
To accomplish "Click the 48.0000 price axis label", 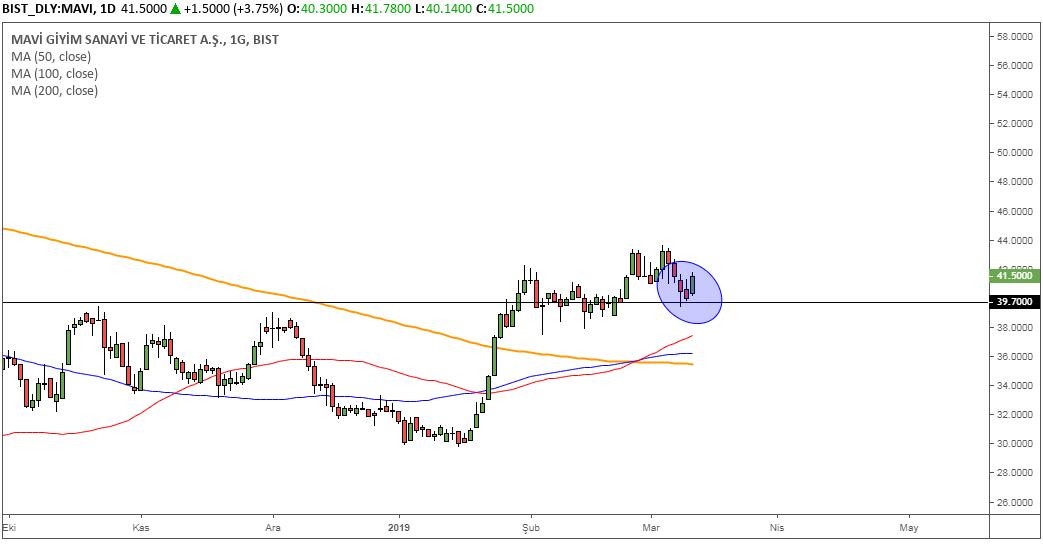I will (1014, 182).
